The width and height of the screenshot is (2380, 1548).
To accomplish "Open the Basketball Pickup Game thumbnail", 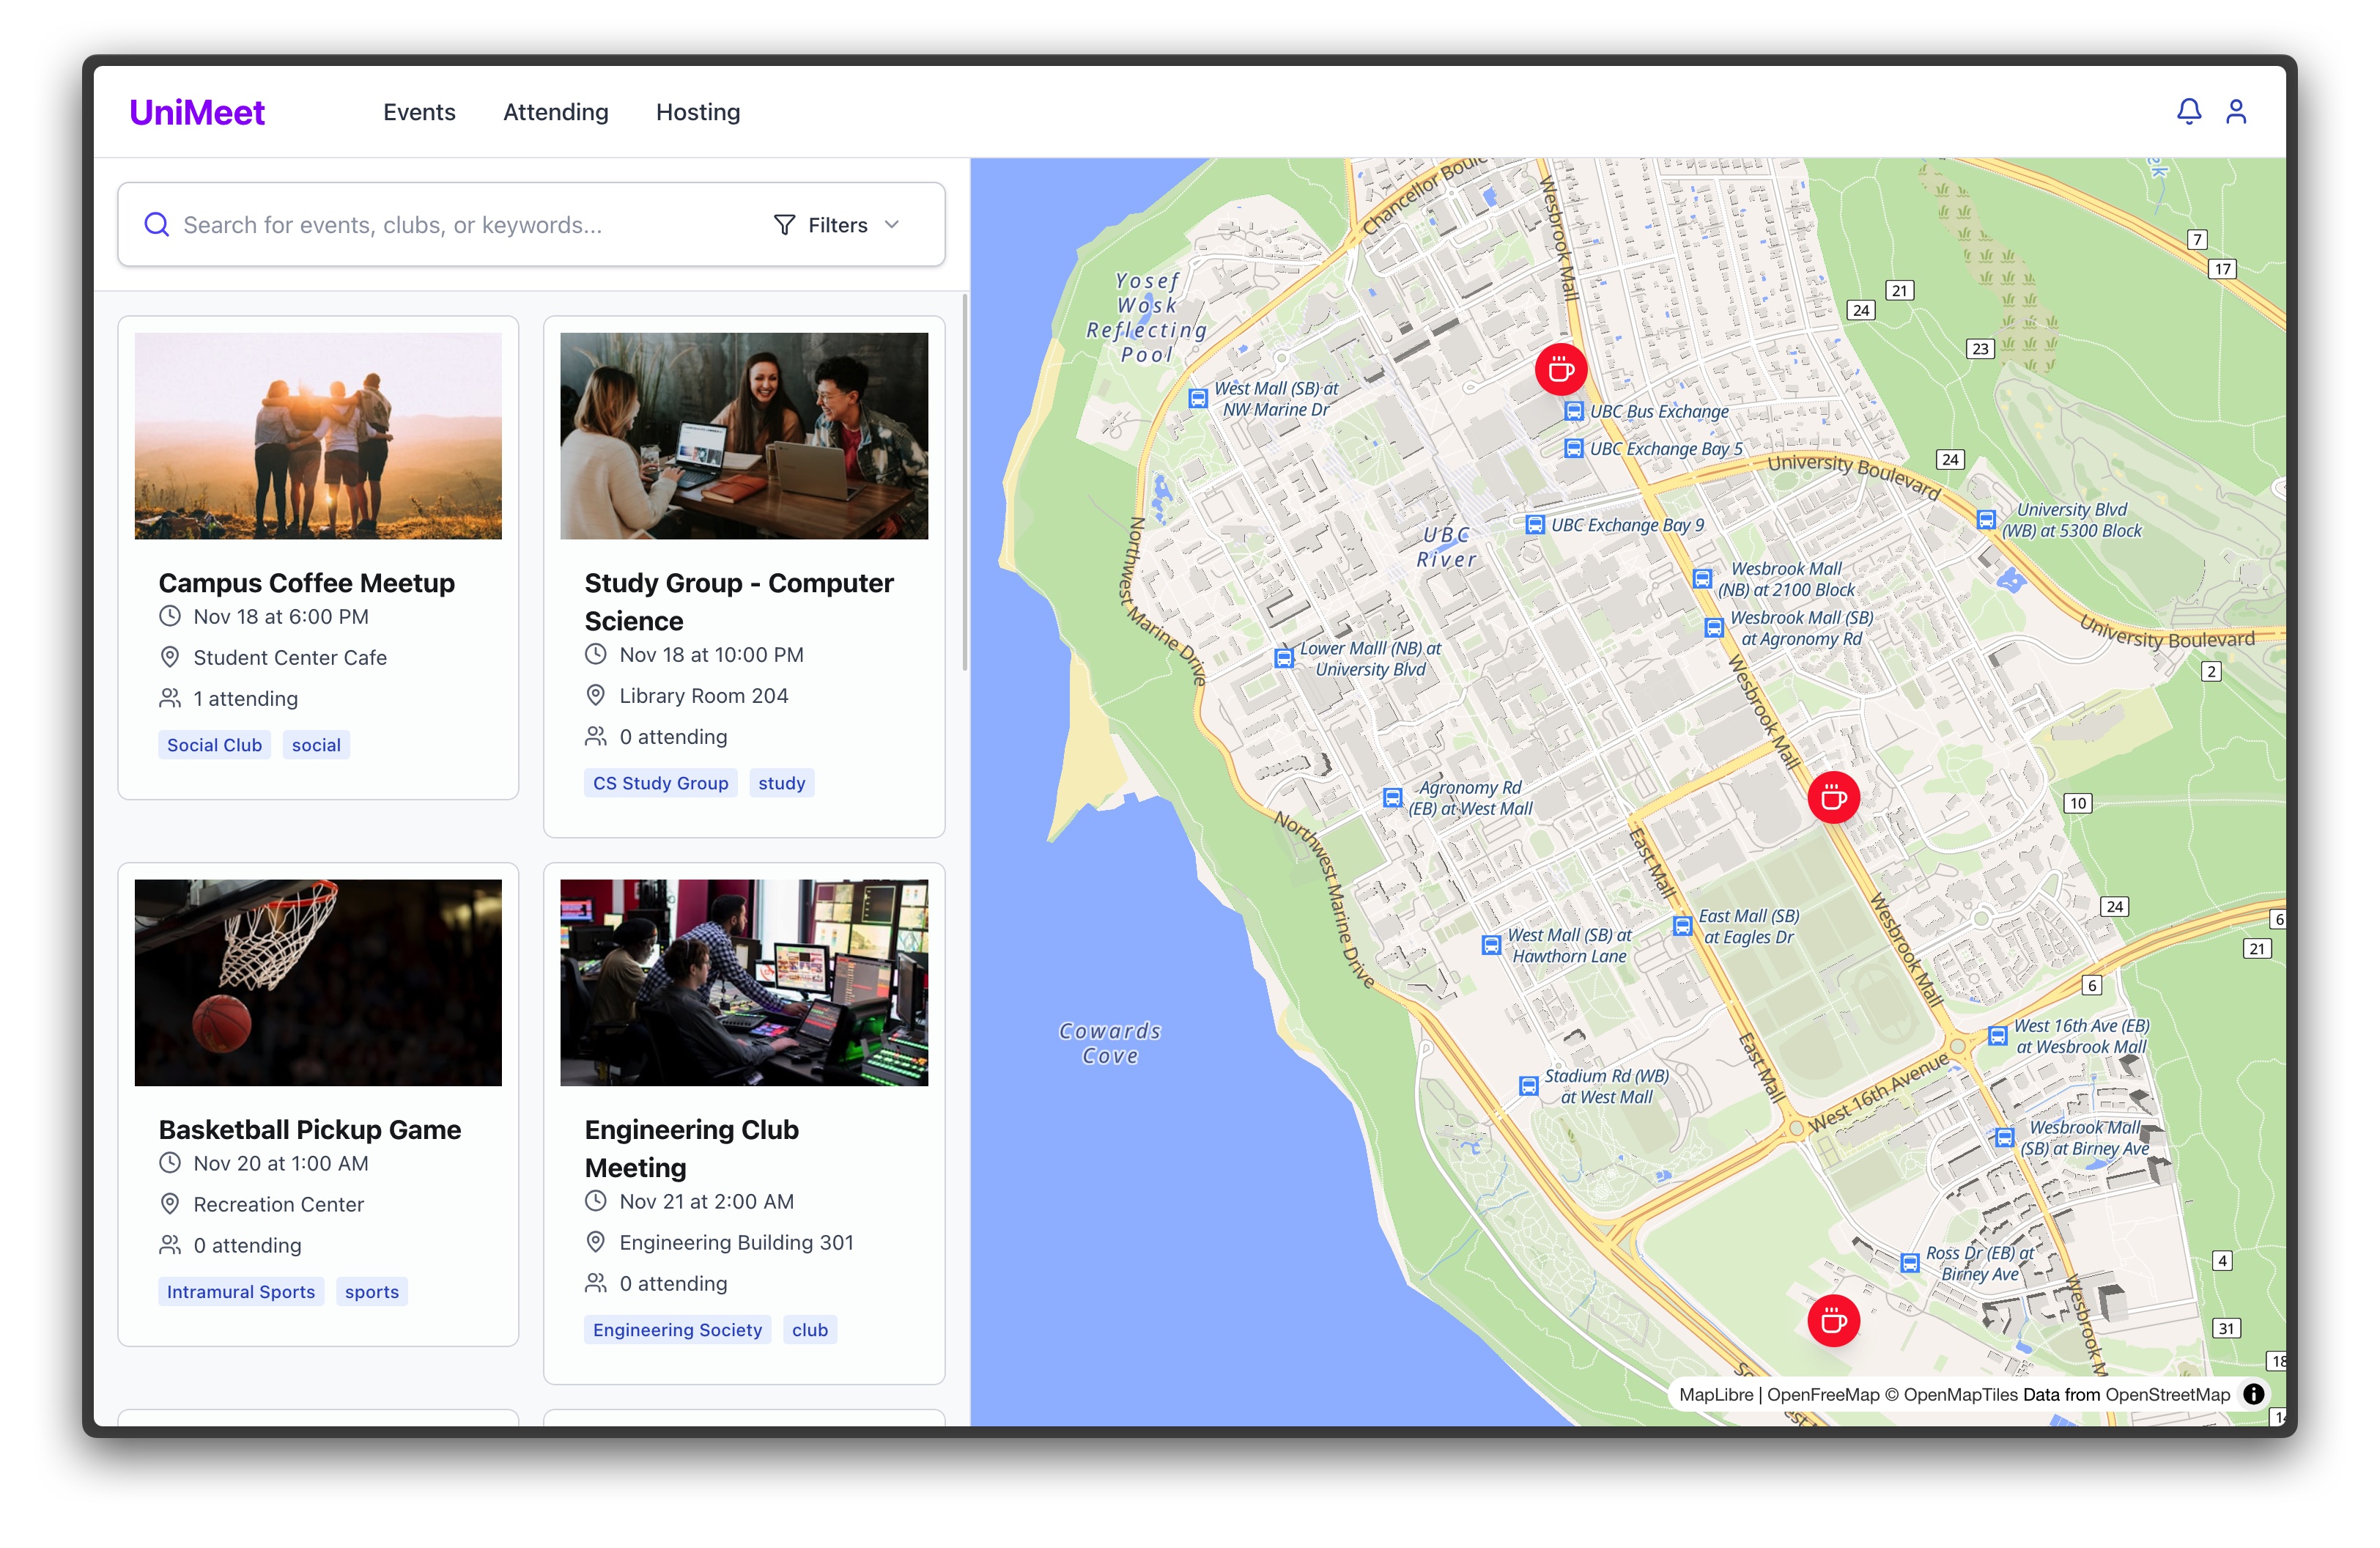I will coord(318,982).
